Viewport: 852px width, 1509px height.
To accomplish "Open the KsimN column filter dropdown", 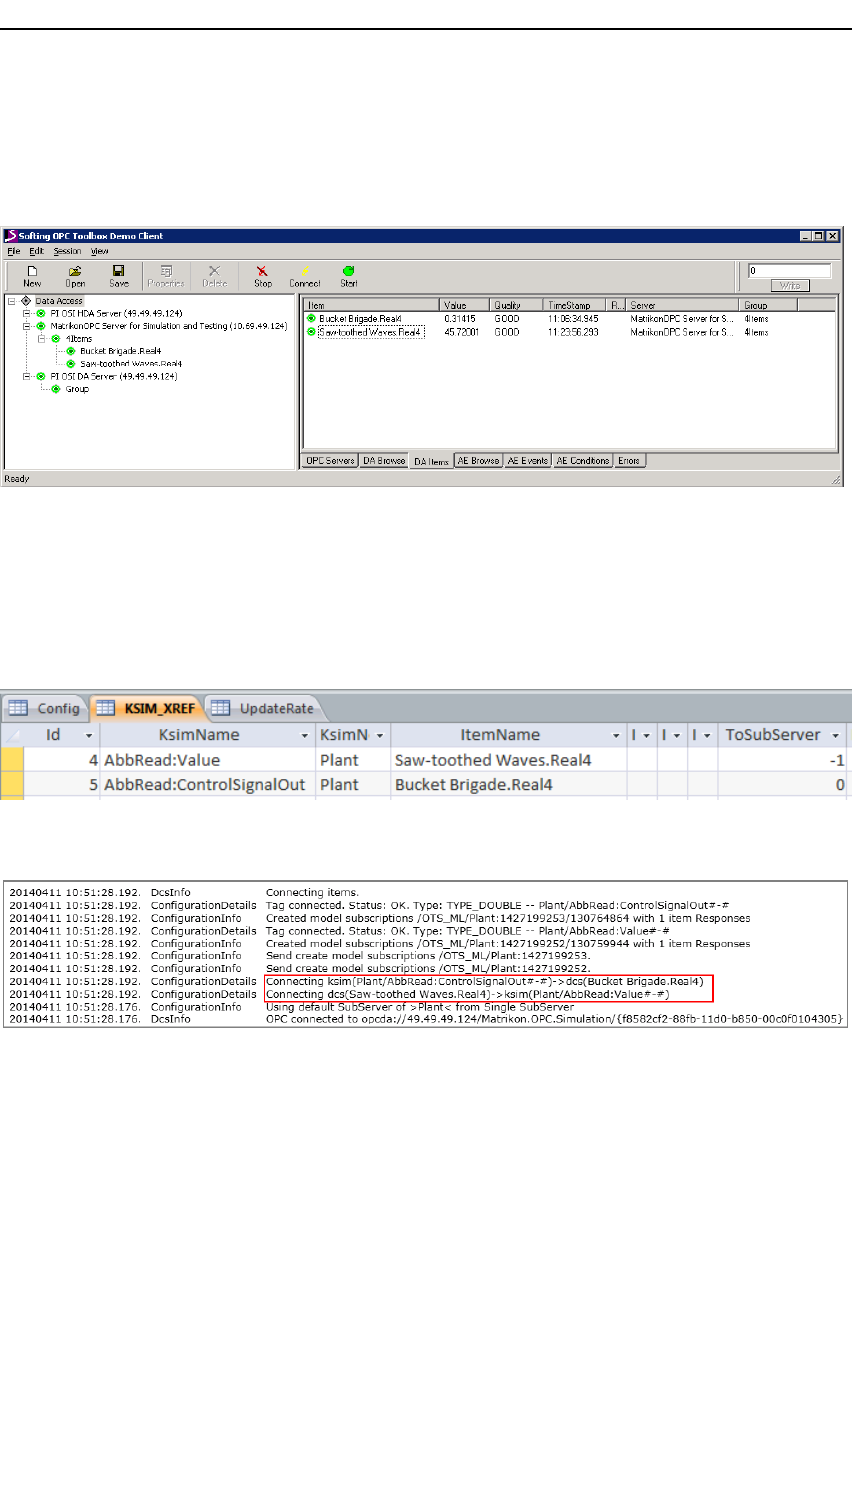I will tap(380, 736).
